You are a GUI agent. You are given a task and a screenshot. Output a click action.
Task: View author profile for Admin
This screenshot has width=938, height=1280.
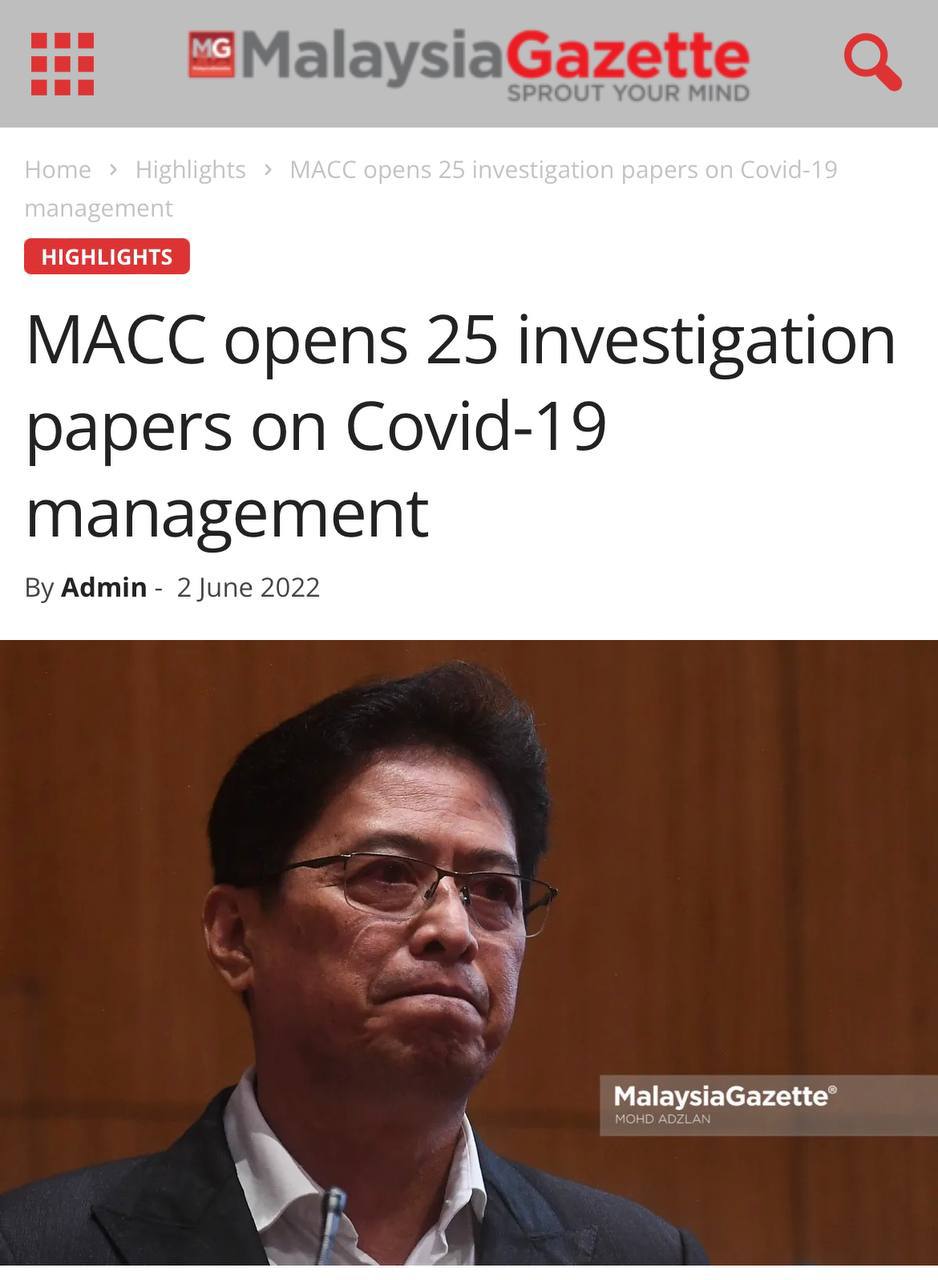coord(104,587)
